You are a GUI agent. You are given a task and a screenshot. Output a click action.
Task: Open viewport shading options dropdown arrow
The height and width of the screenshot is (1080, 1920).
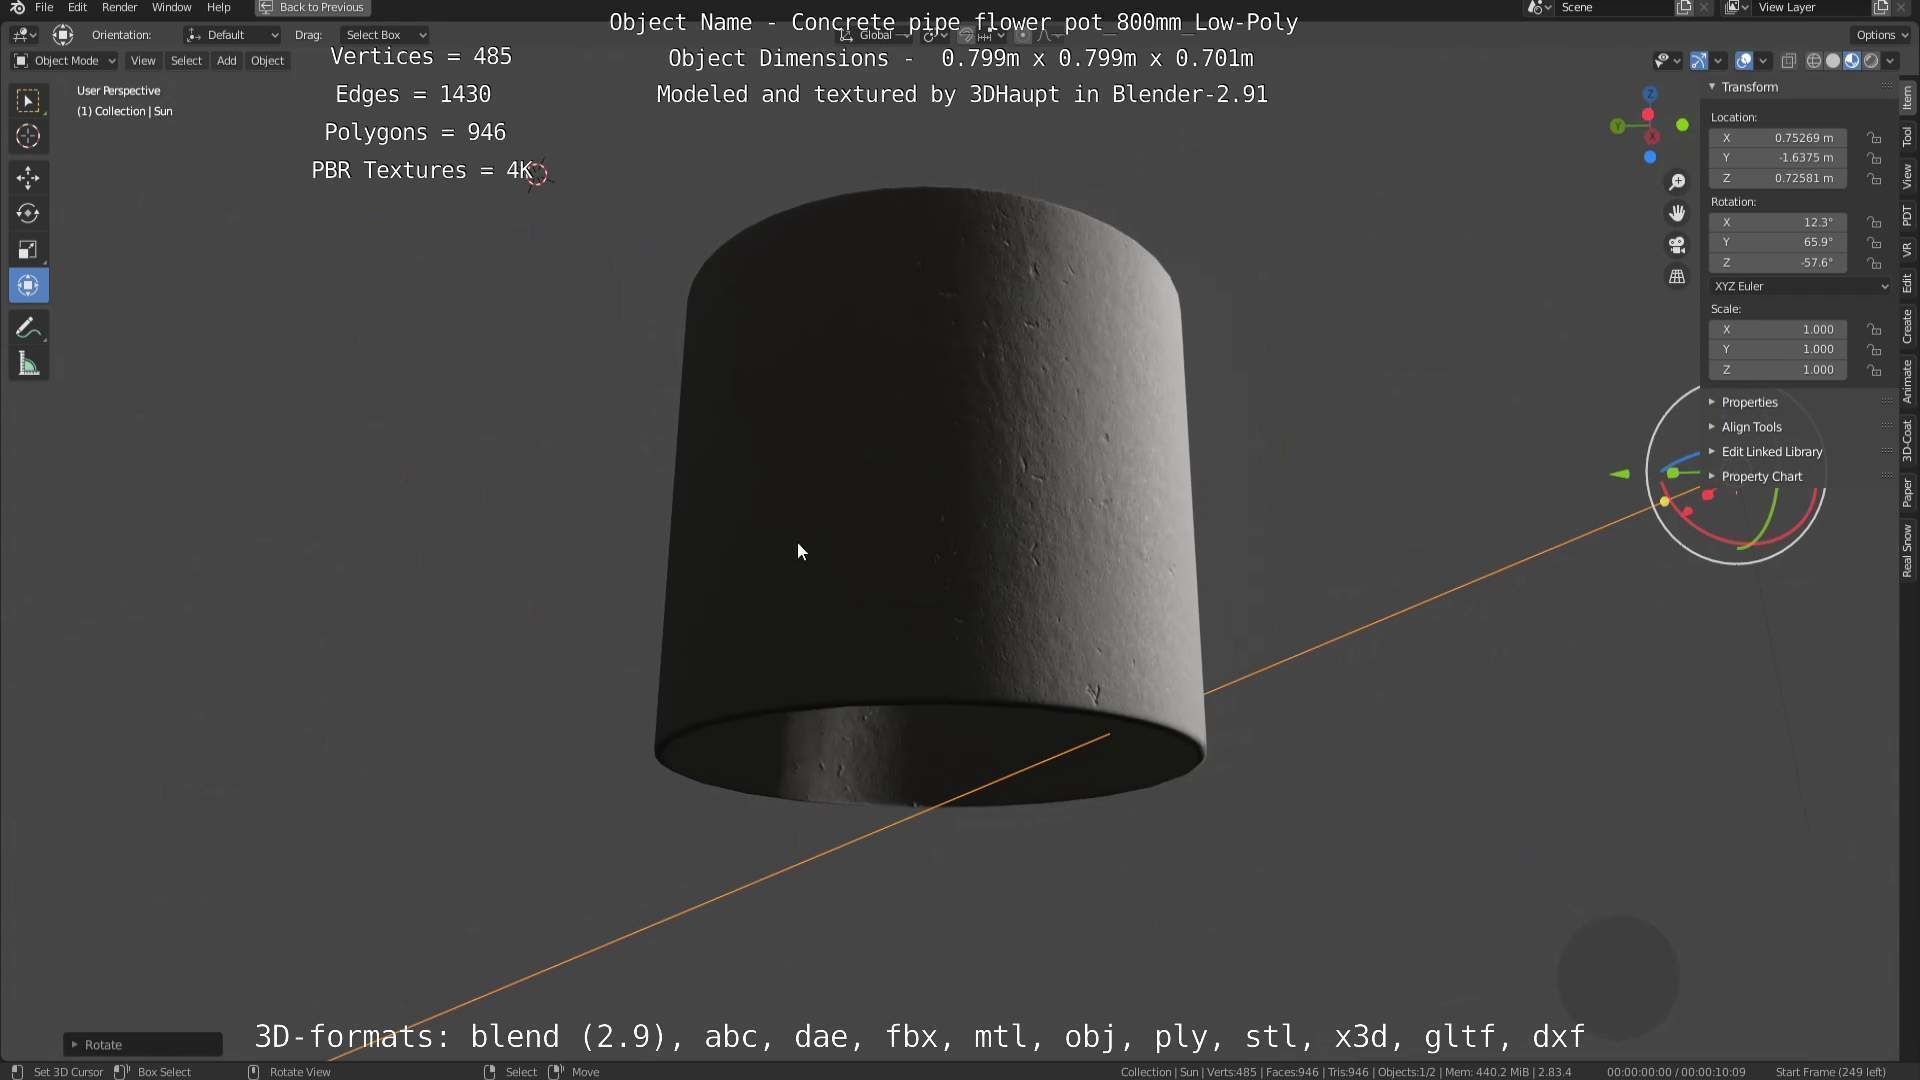(1890, 61)
